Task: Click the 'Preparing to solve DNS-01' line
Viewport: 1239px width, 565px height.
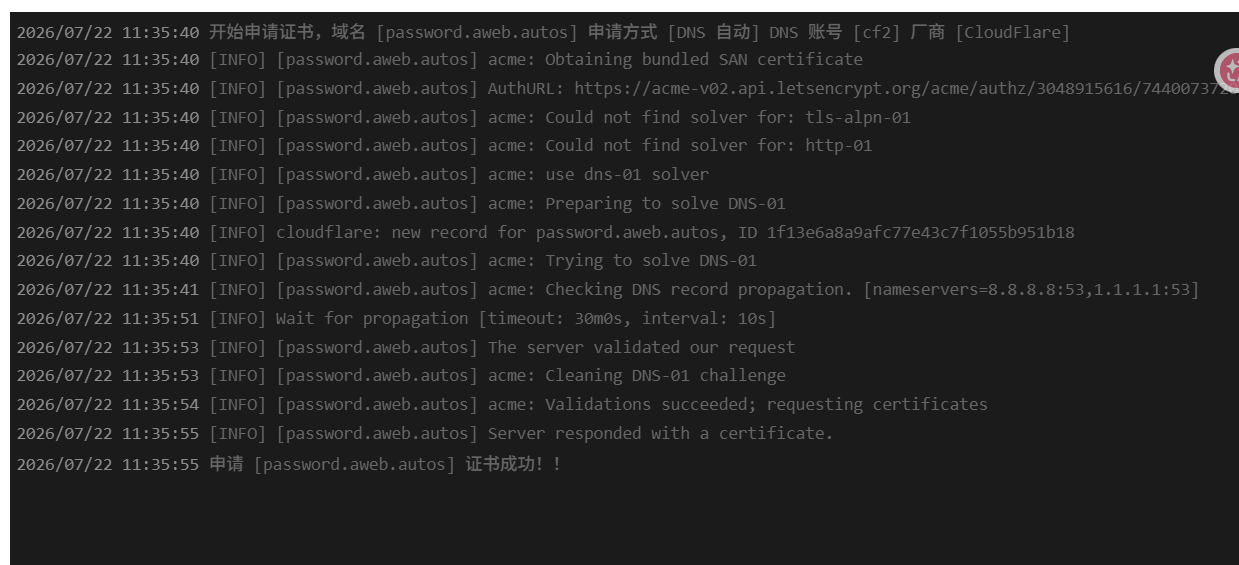Action: pyautogui.click(x=401, y=203)
